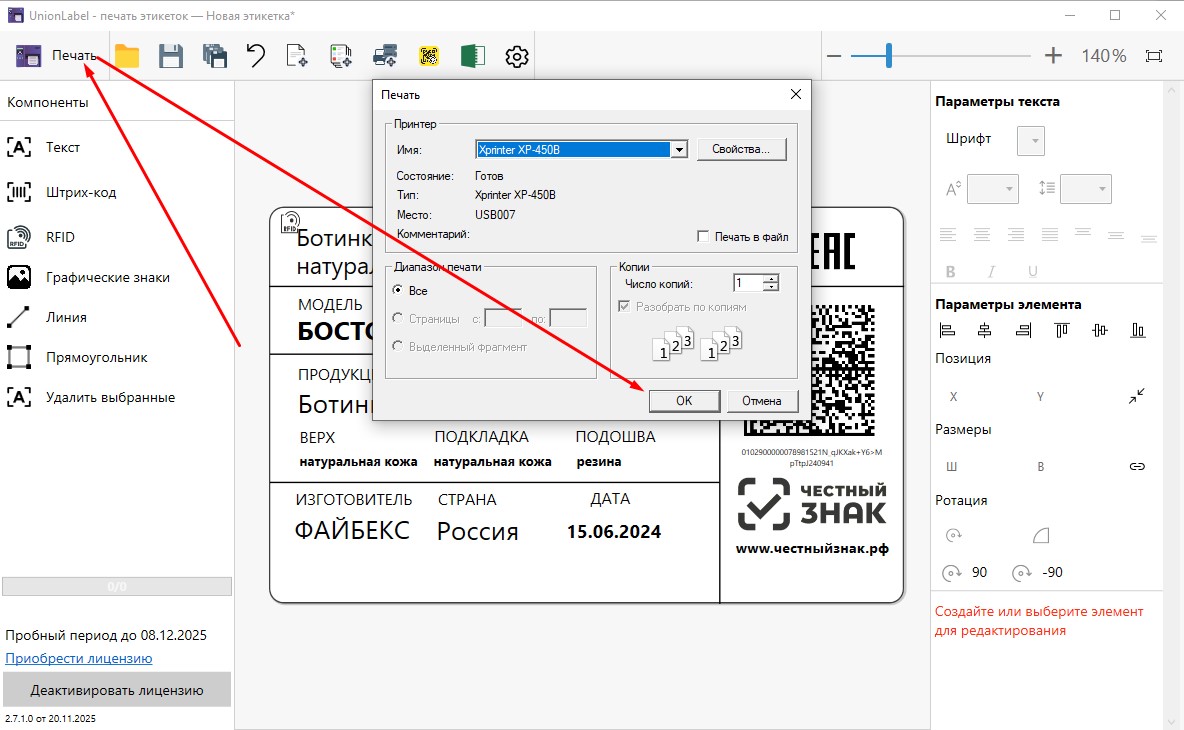Open settings via the gear icon
This screenshot has width=1184, height=730.
pos(516,56)
